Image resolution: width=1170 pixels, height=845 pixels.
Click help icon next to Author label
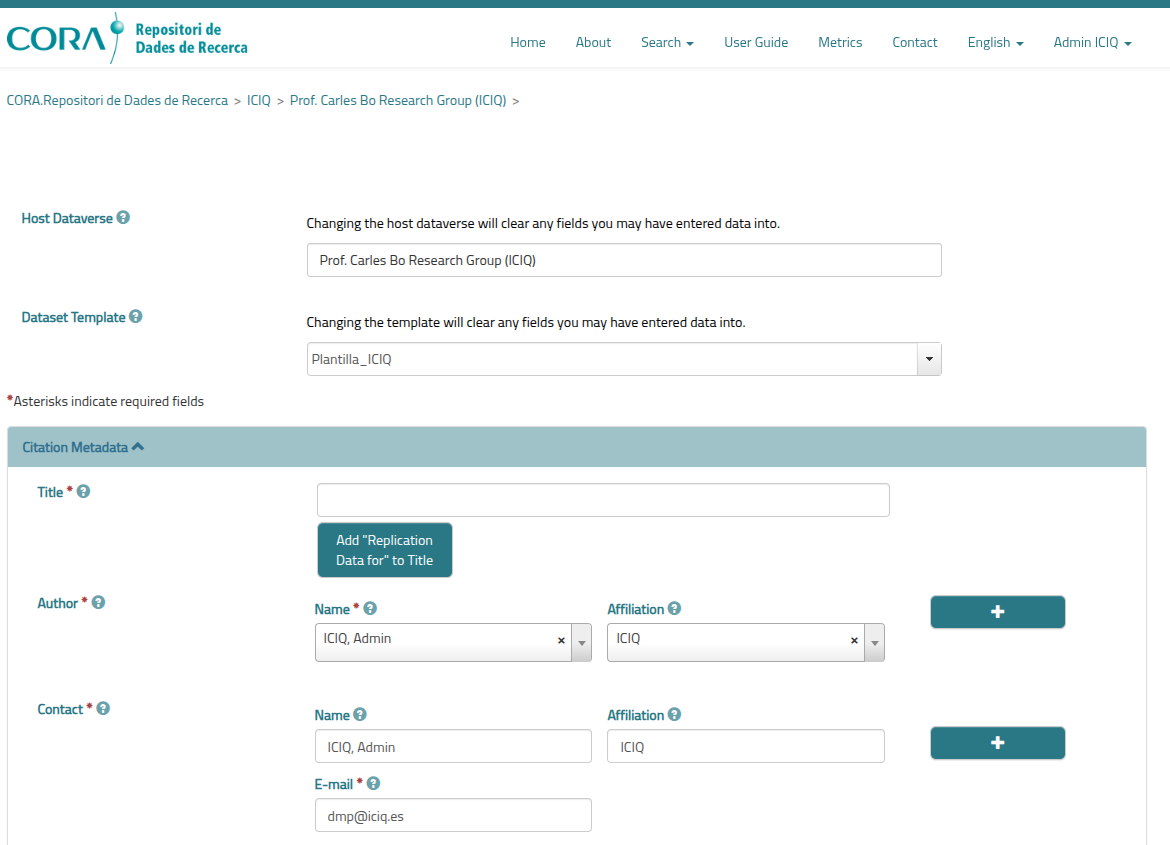(x=99, y=603)
